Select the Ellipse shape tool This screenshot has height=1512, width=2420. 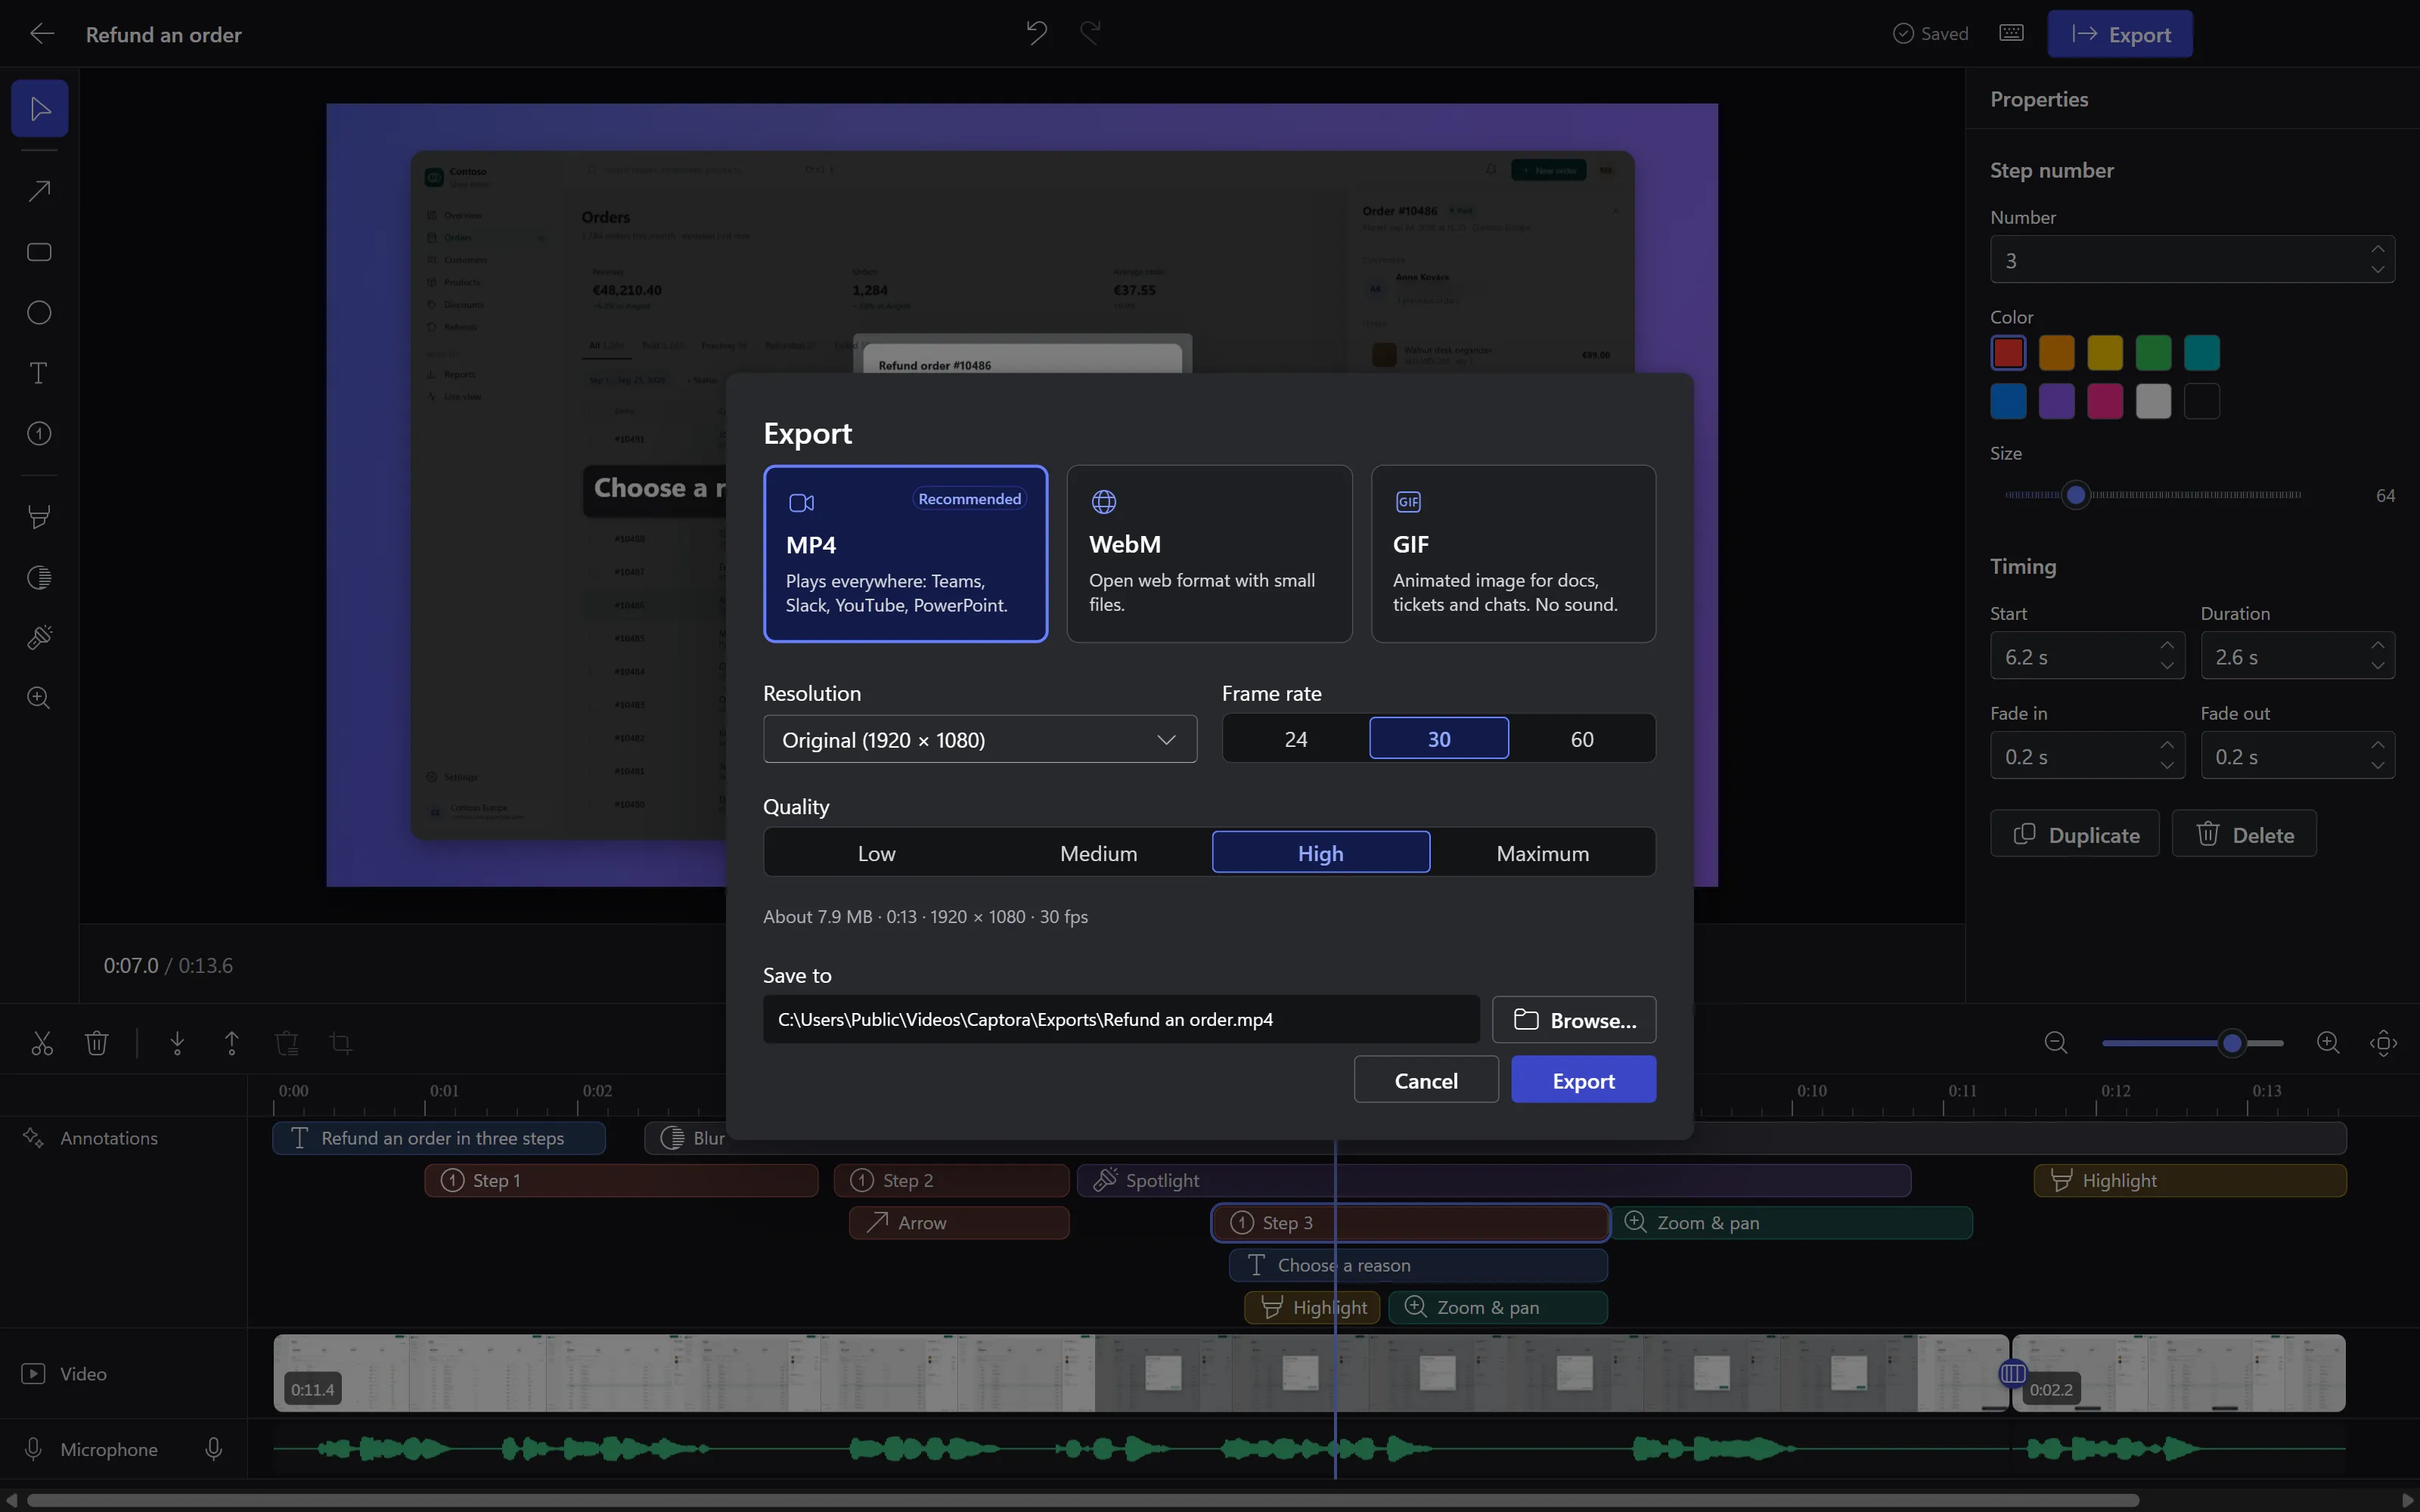(x=40, y=313)
